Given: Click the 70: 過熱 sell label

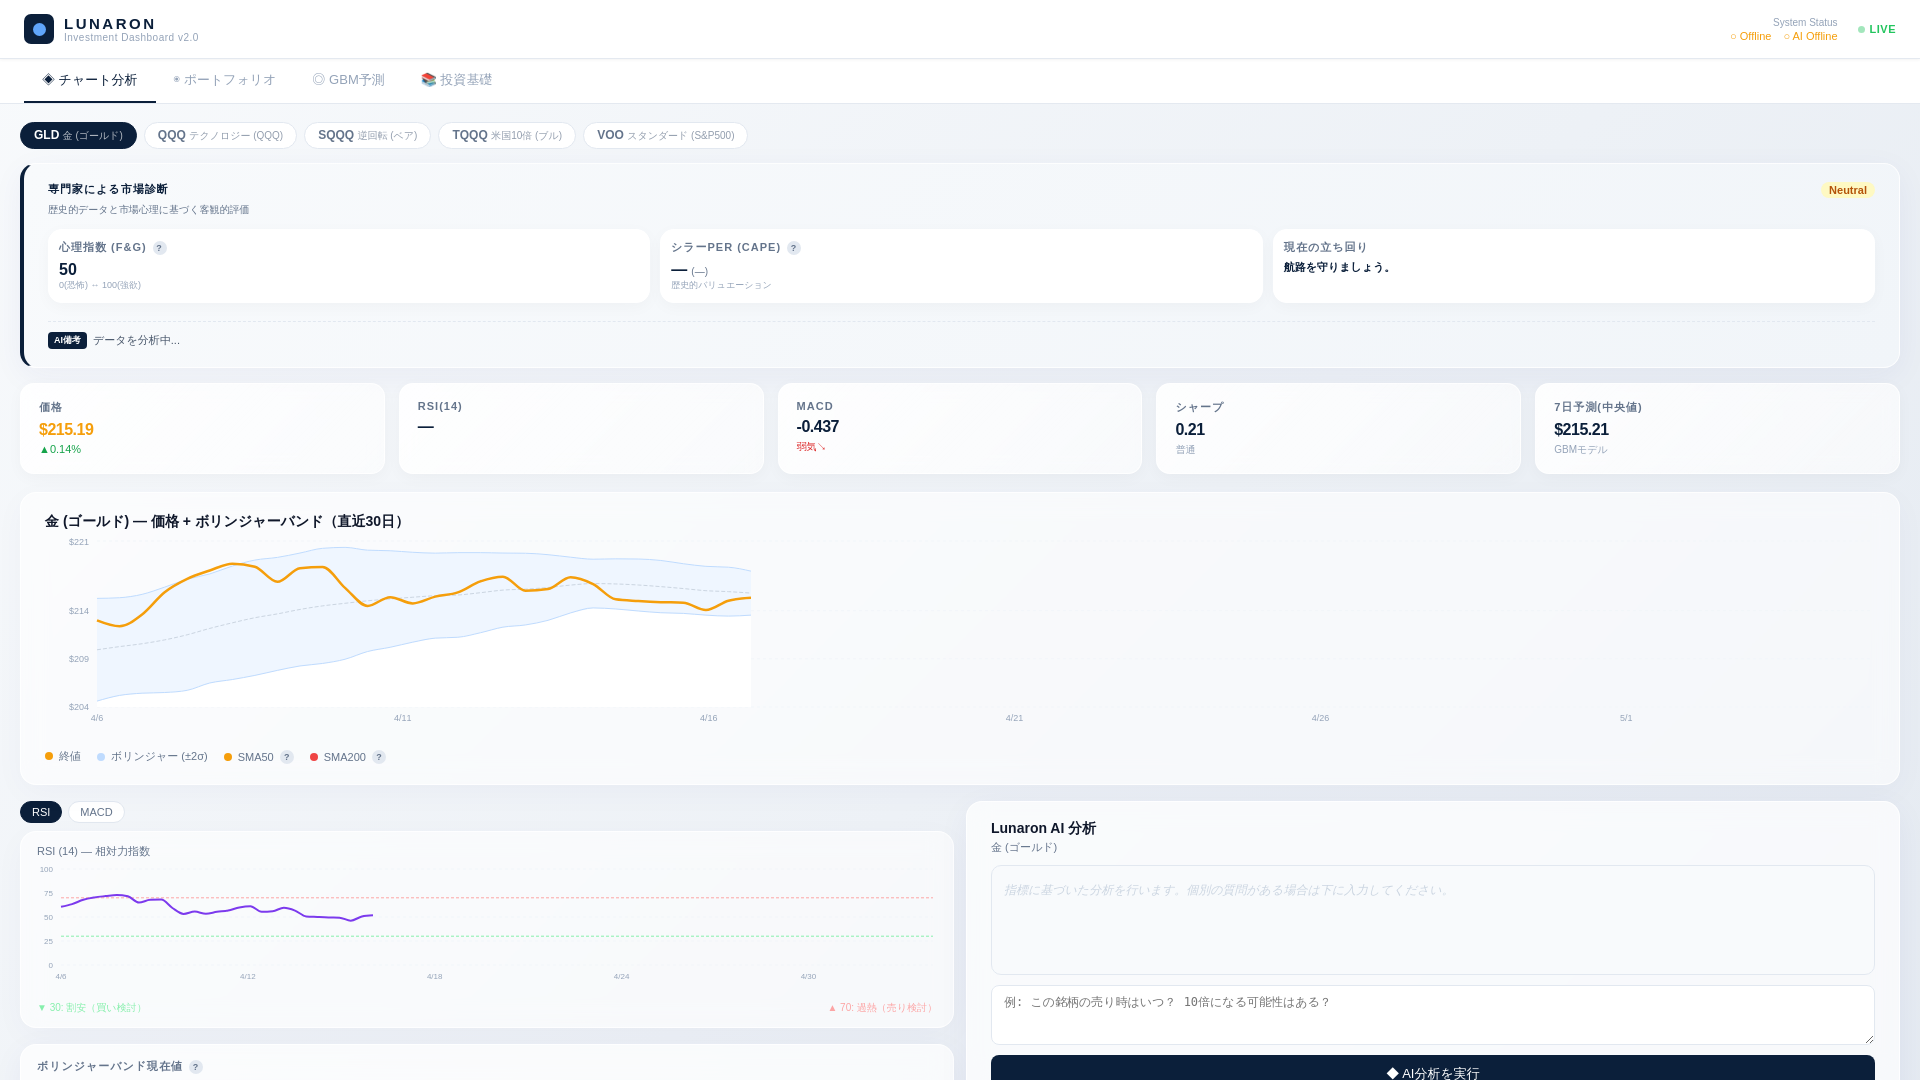Looking at the screenshot, I should [881, 1008].
